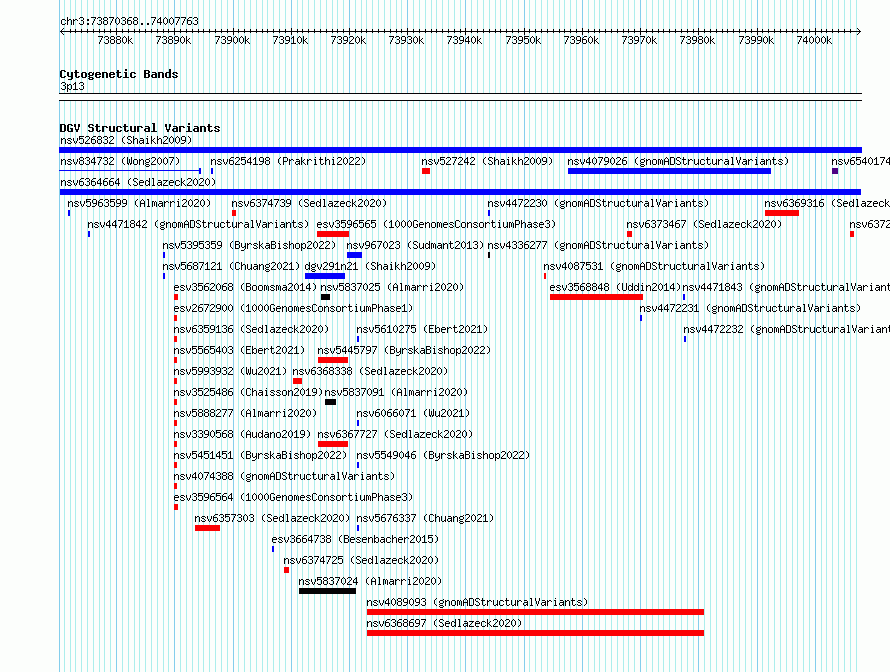Click red bar under nsv4089093

(x=535, y=612)
